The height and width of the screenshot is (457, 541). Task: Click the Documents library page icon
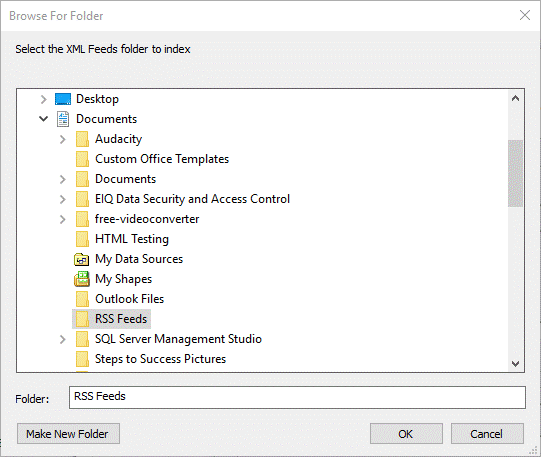(x=63, y=119)
